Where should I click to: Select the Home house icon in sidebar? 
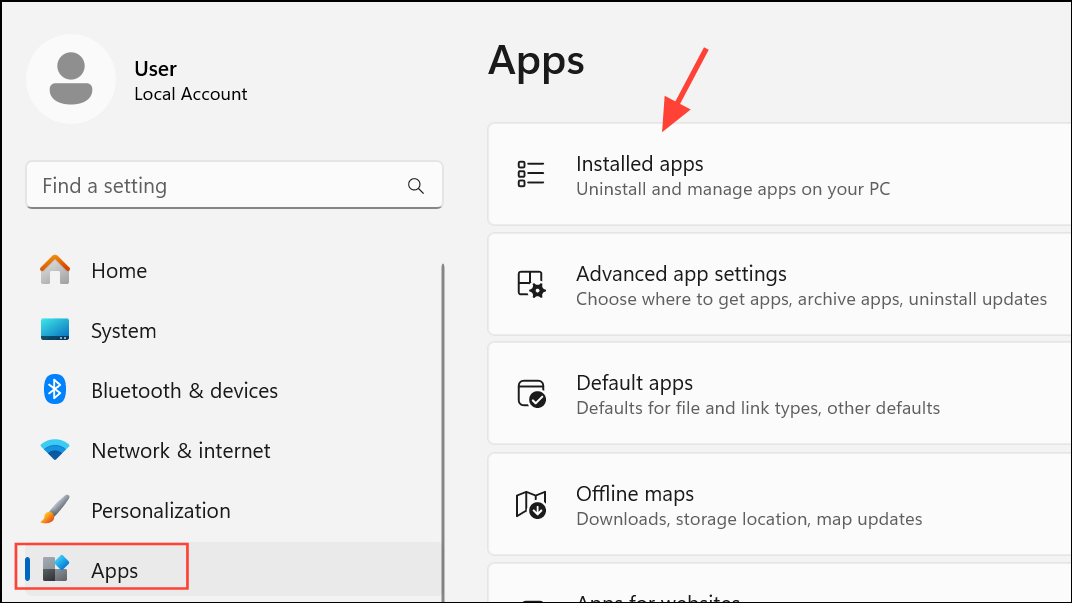tap(54, 270)
